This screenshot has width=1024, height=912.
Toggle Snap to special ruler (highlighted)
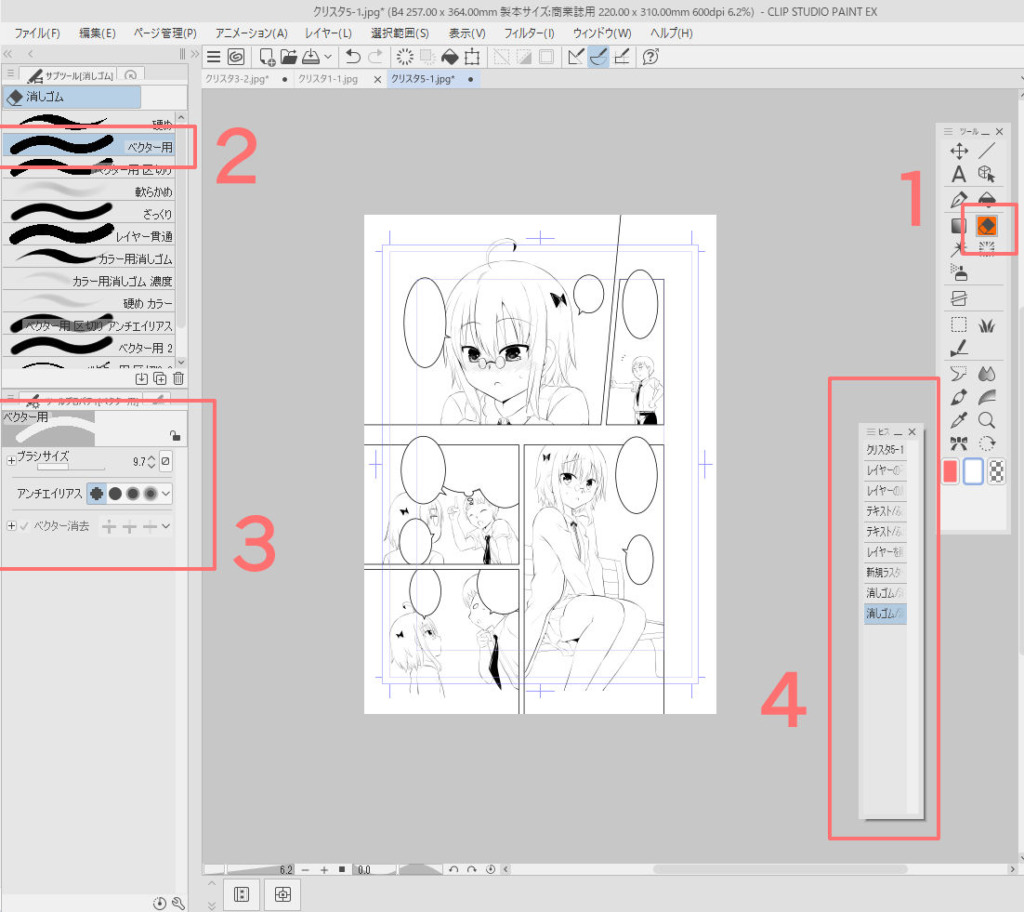tap(598, 57)
